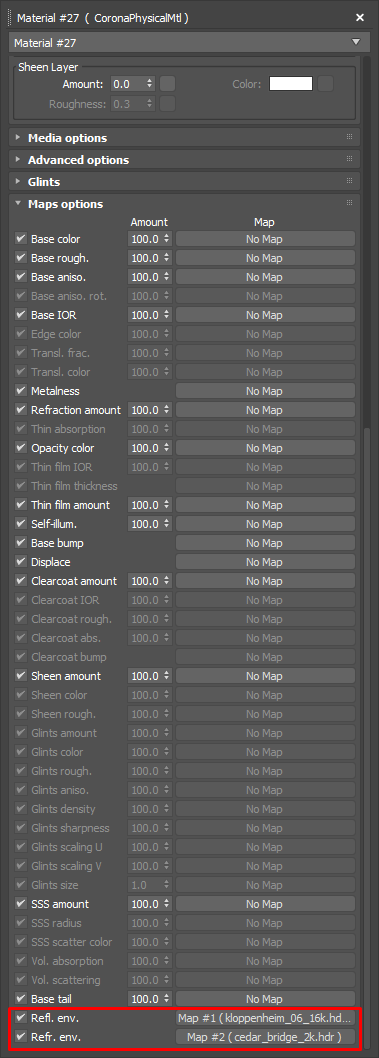The image size is (379, 1058).
Task: Open Map #1 kloppenheim_06_16k reflection environment slot
Action: click(x=265, y=1018)
